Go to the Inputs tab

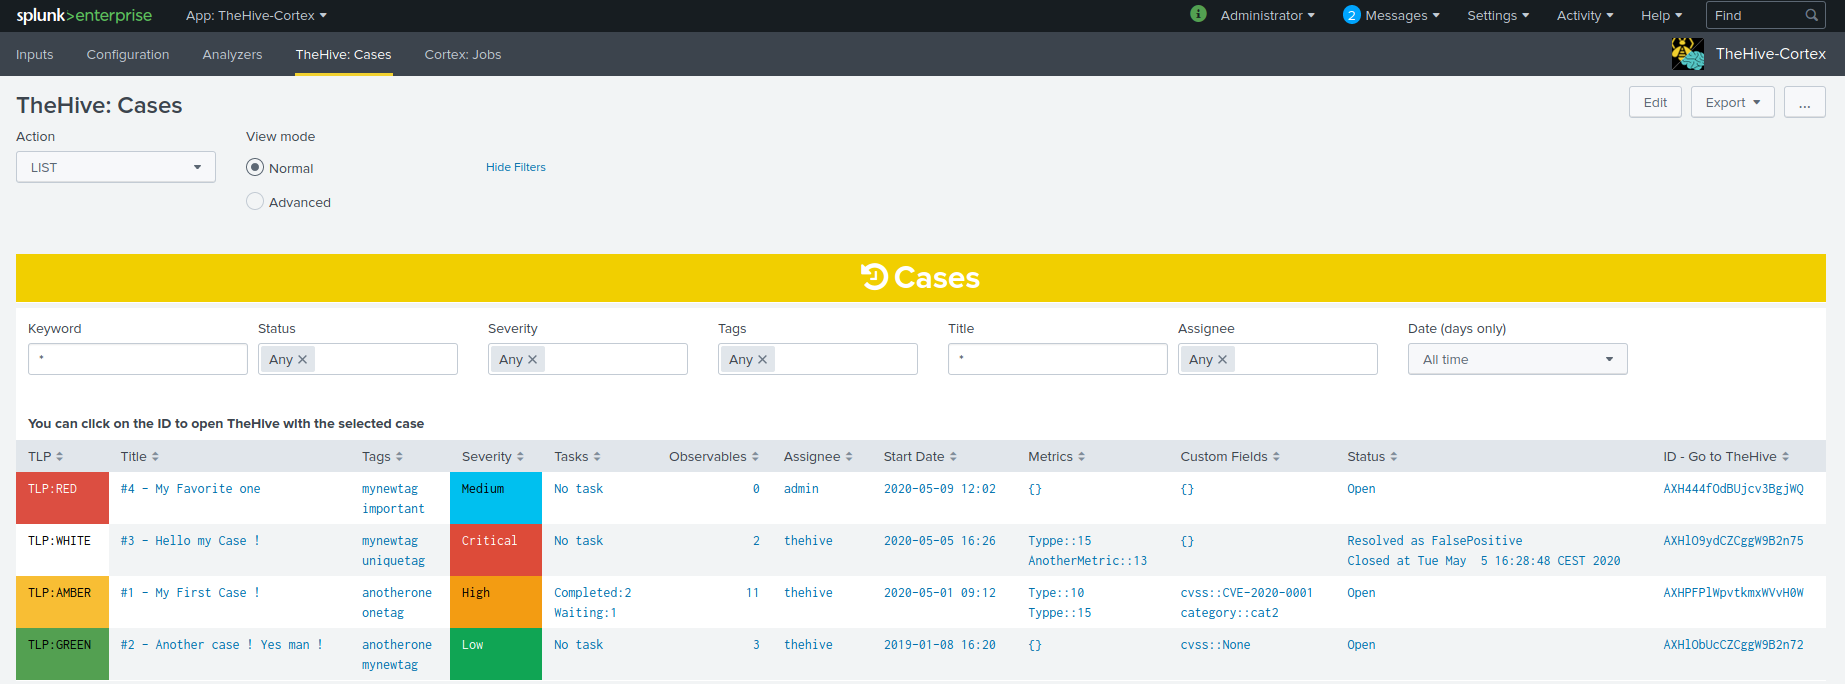coord(35,54)
